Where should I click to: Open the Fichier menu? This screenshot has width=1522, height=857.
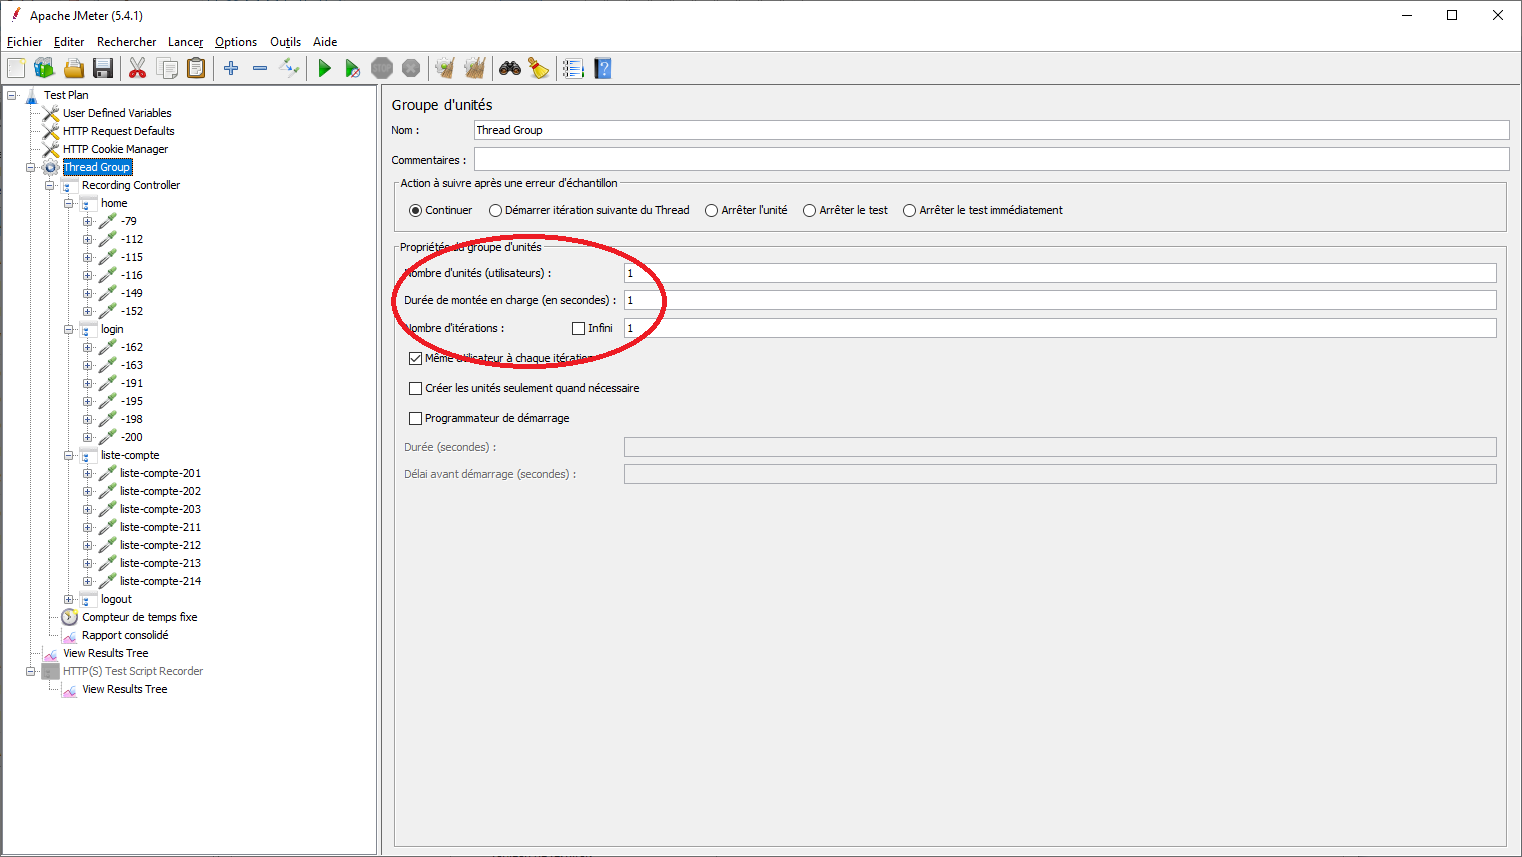(x=24, y=42)
